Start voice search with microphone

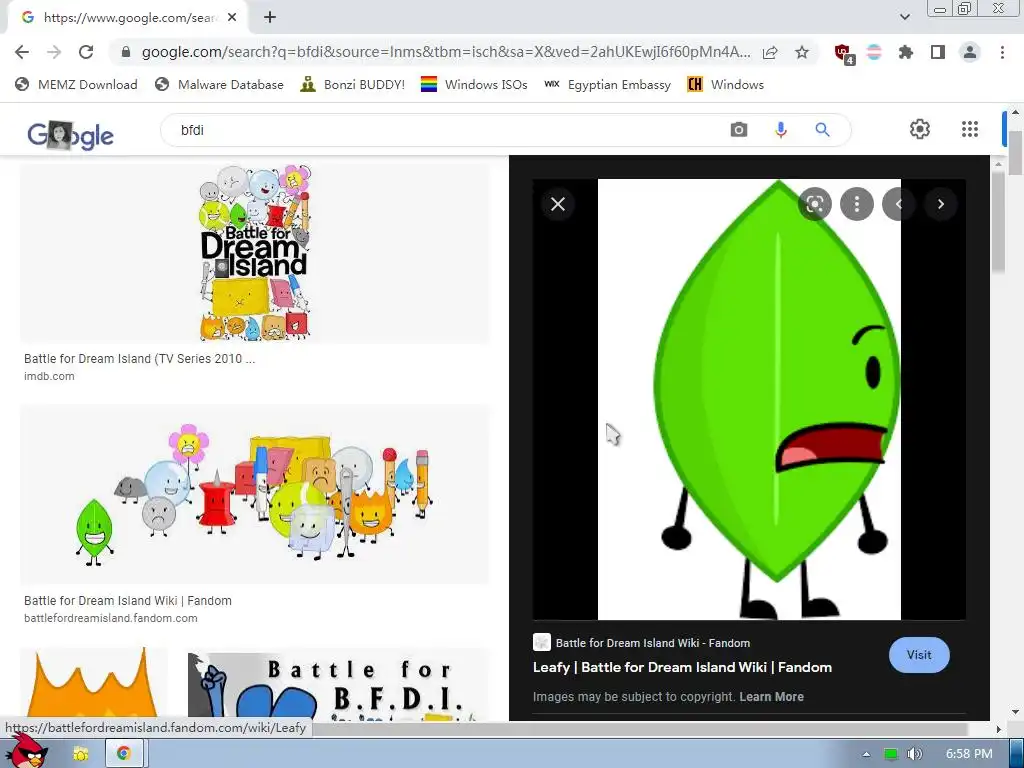780,130
